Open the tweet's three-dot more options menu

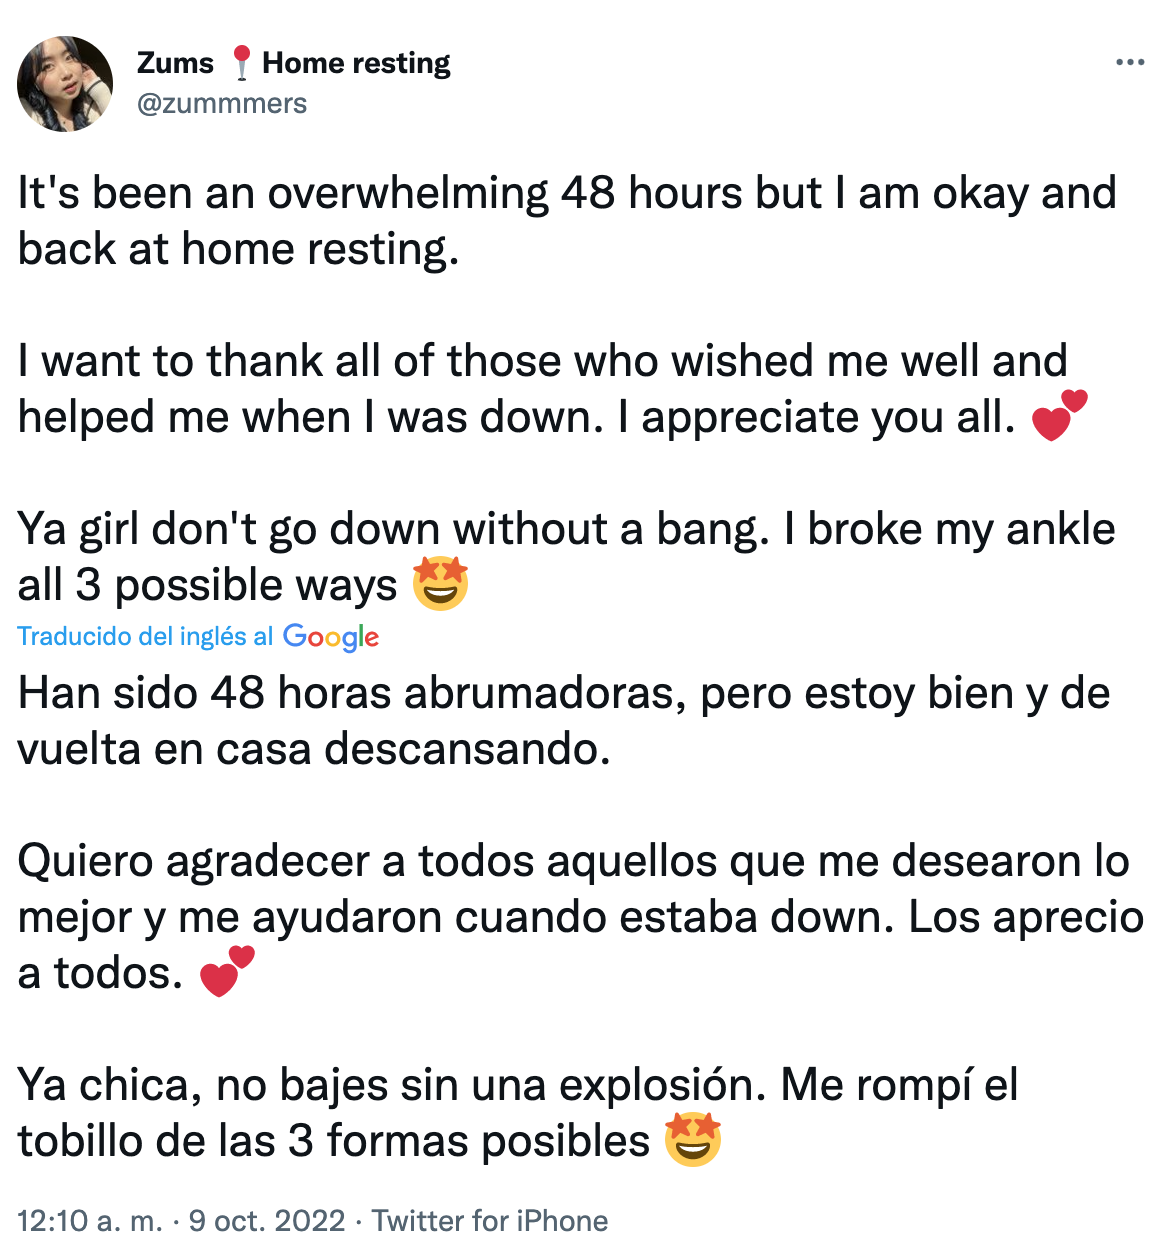[x=1129, y=63]
